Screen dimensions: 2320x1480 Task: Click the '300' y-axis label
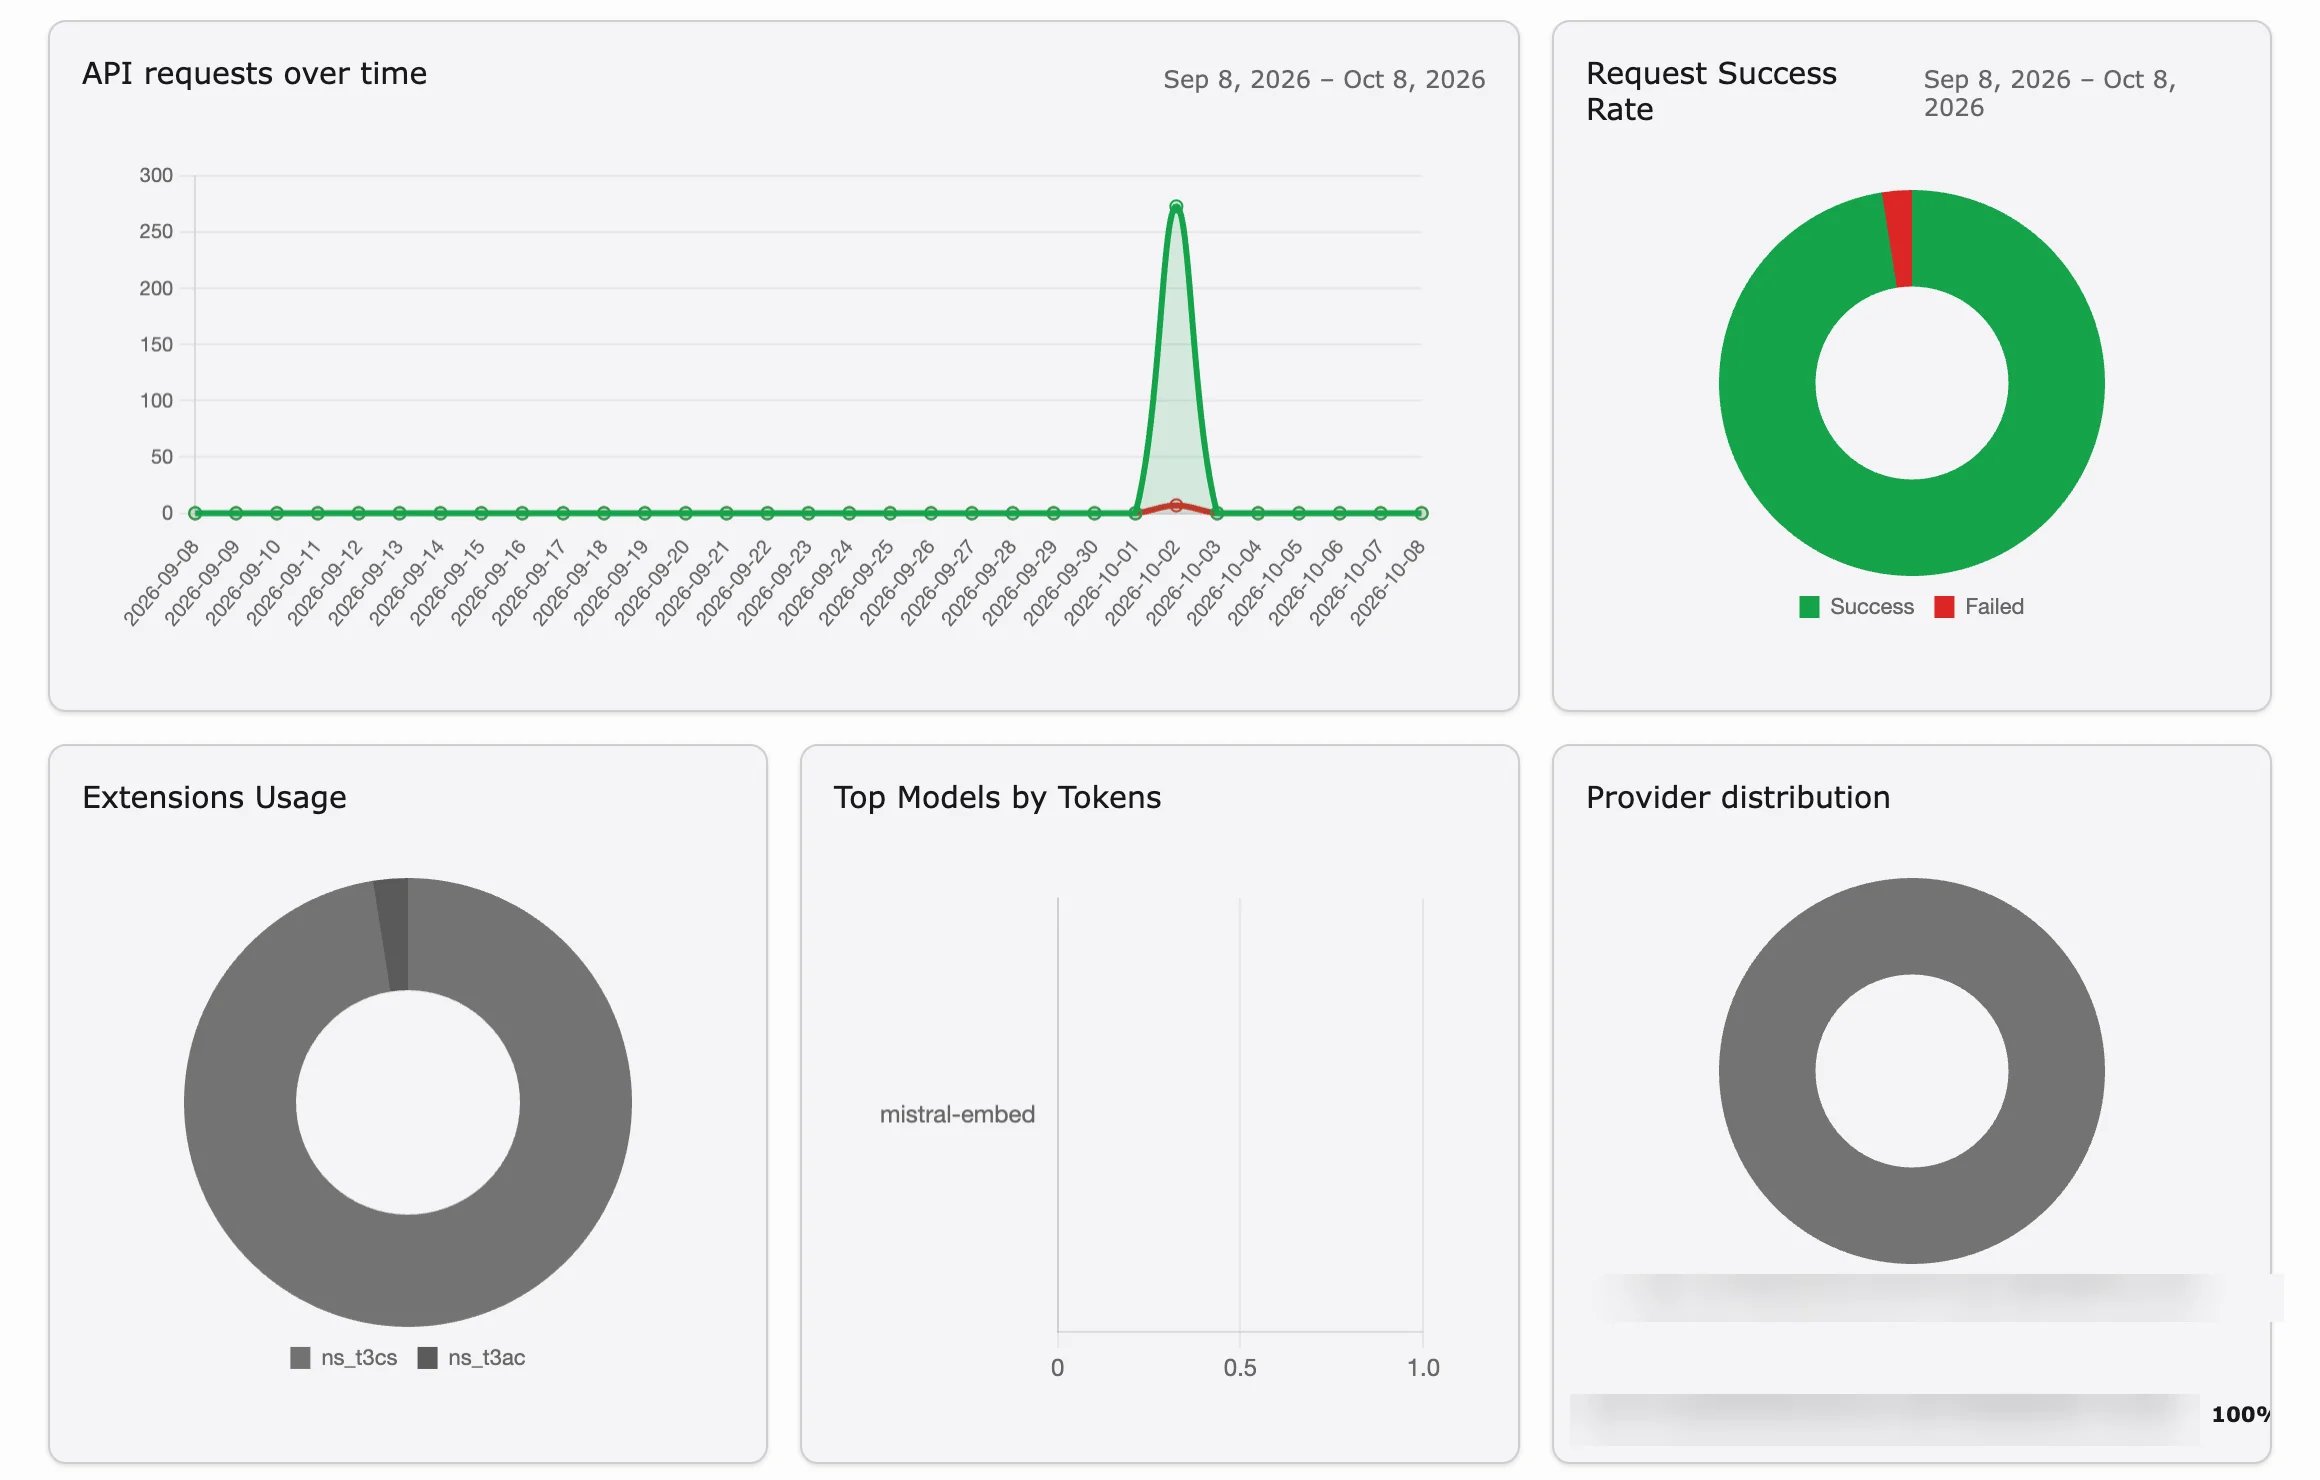pos(156,176)
